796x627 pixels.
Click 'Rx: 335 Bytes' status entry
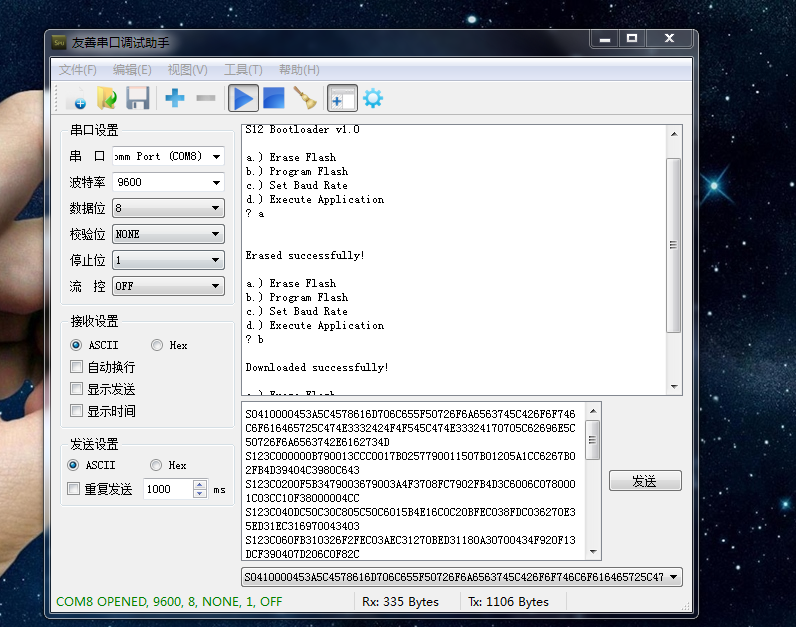[400, 602]
